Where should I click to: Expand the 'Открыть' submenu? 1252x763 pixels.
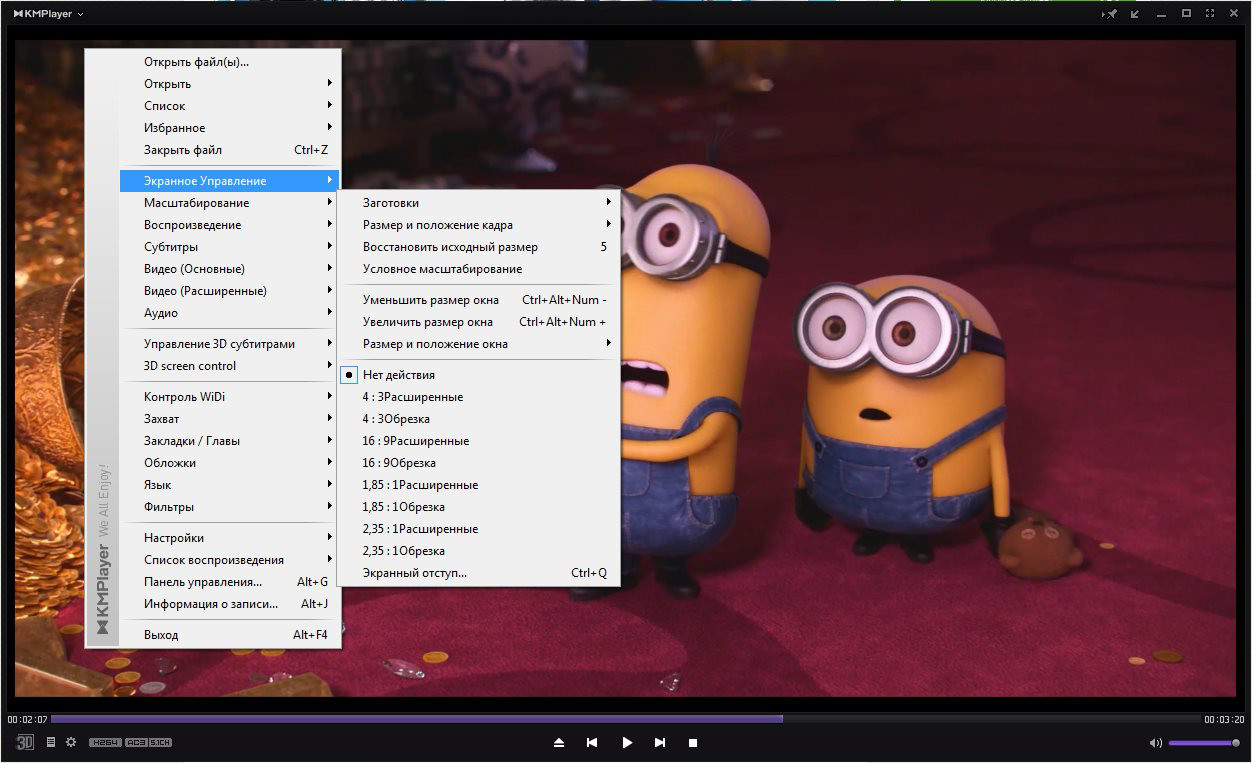(x=229, y=84)
